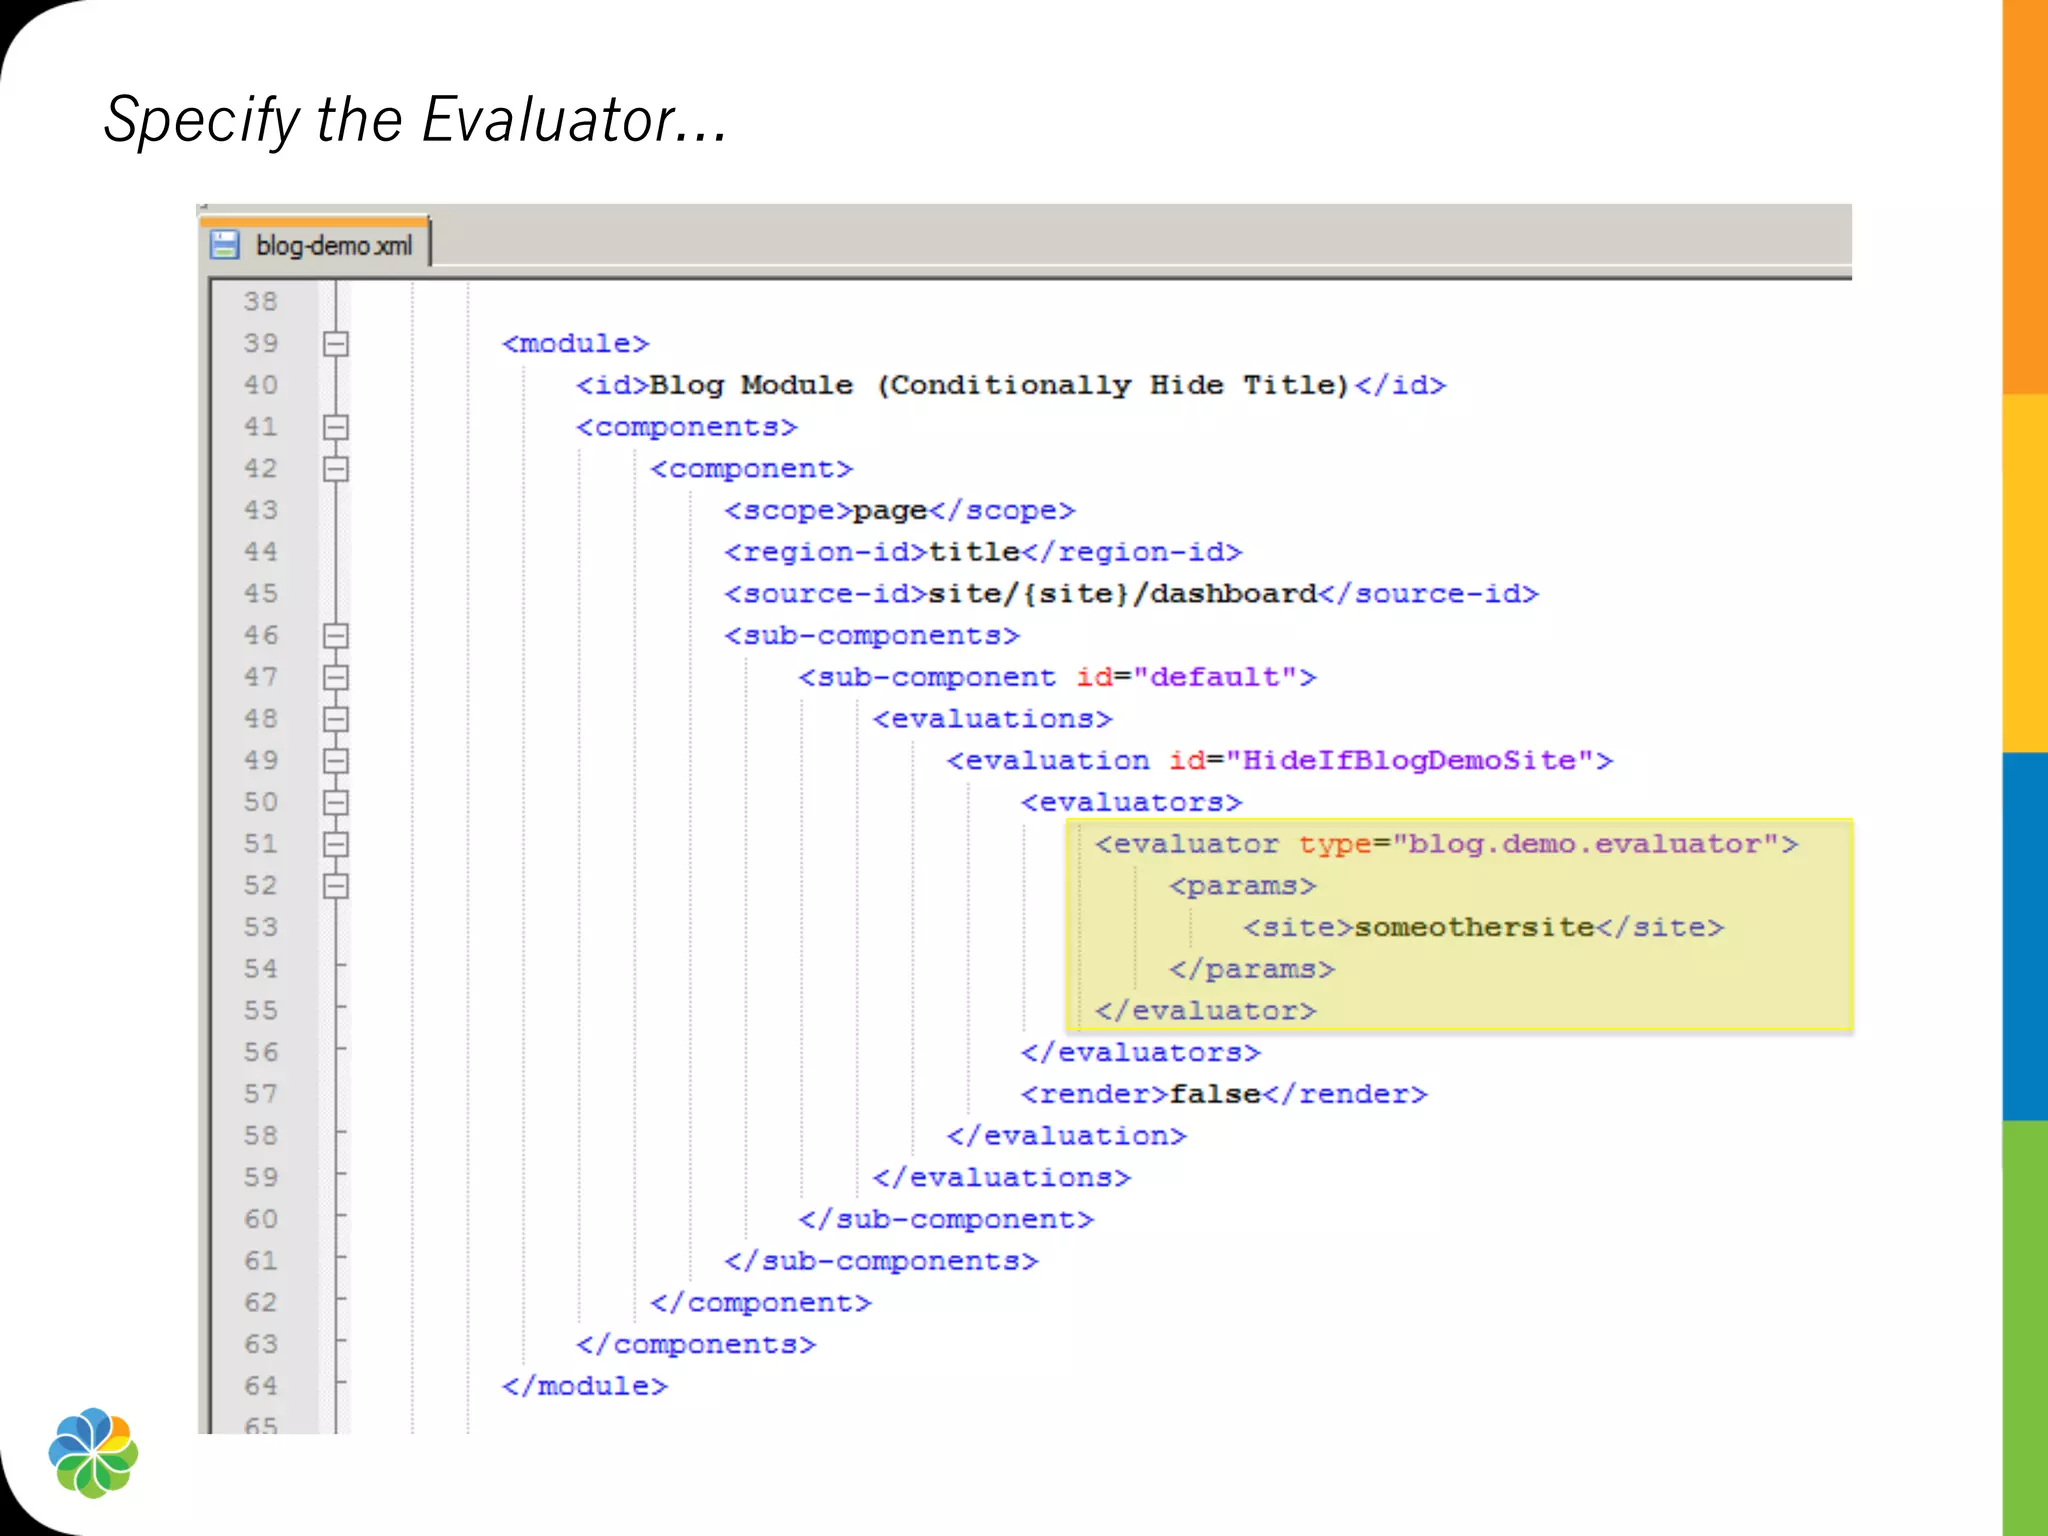This screenshot has width=2048, height=1536.
Task: Click line number 43 in the gutter
Action: (261, 510)
